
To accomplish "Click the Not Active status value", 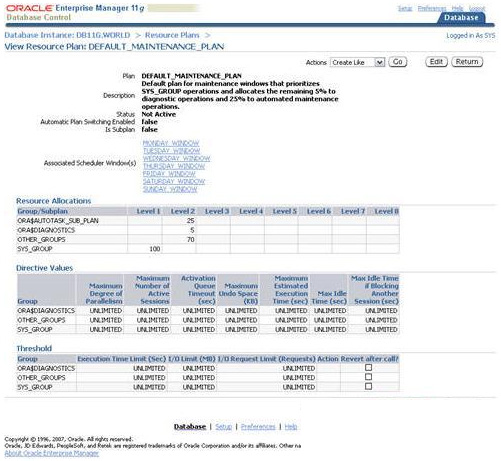I will (x=159, y=114).
